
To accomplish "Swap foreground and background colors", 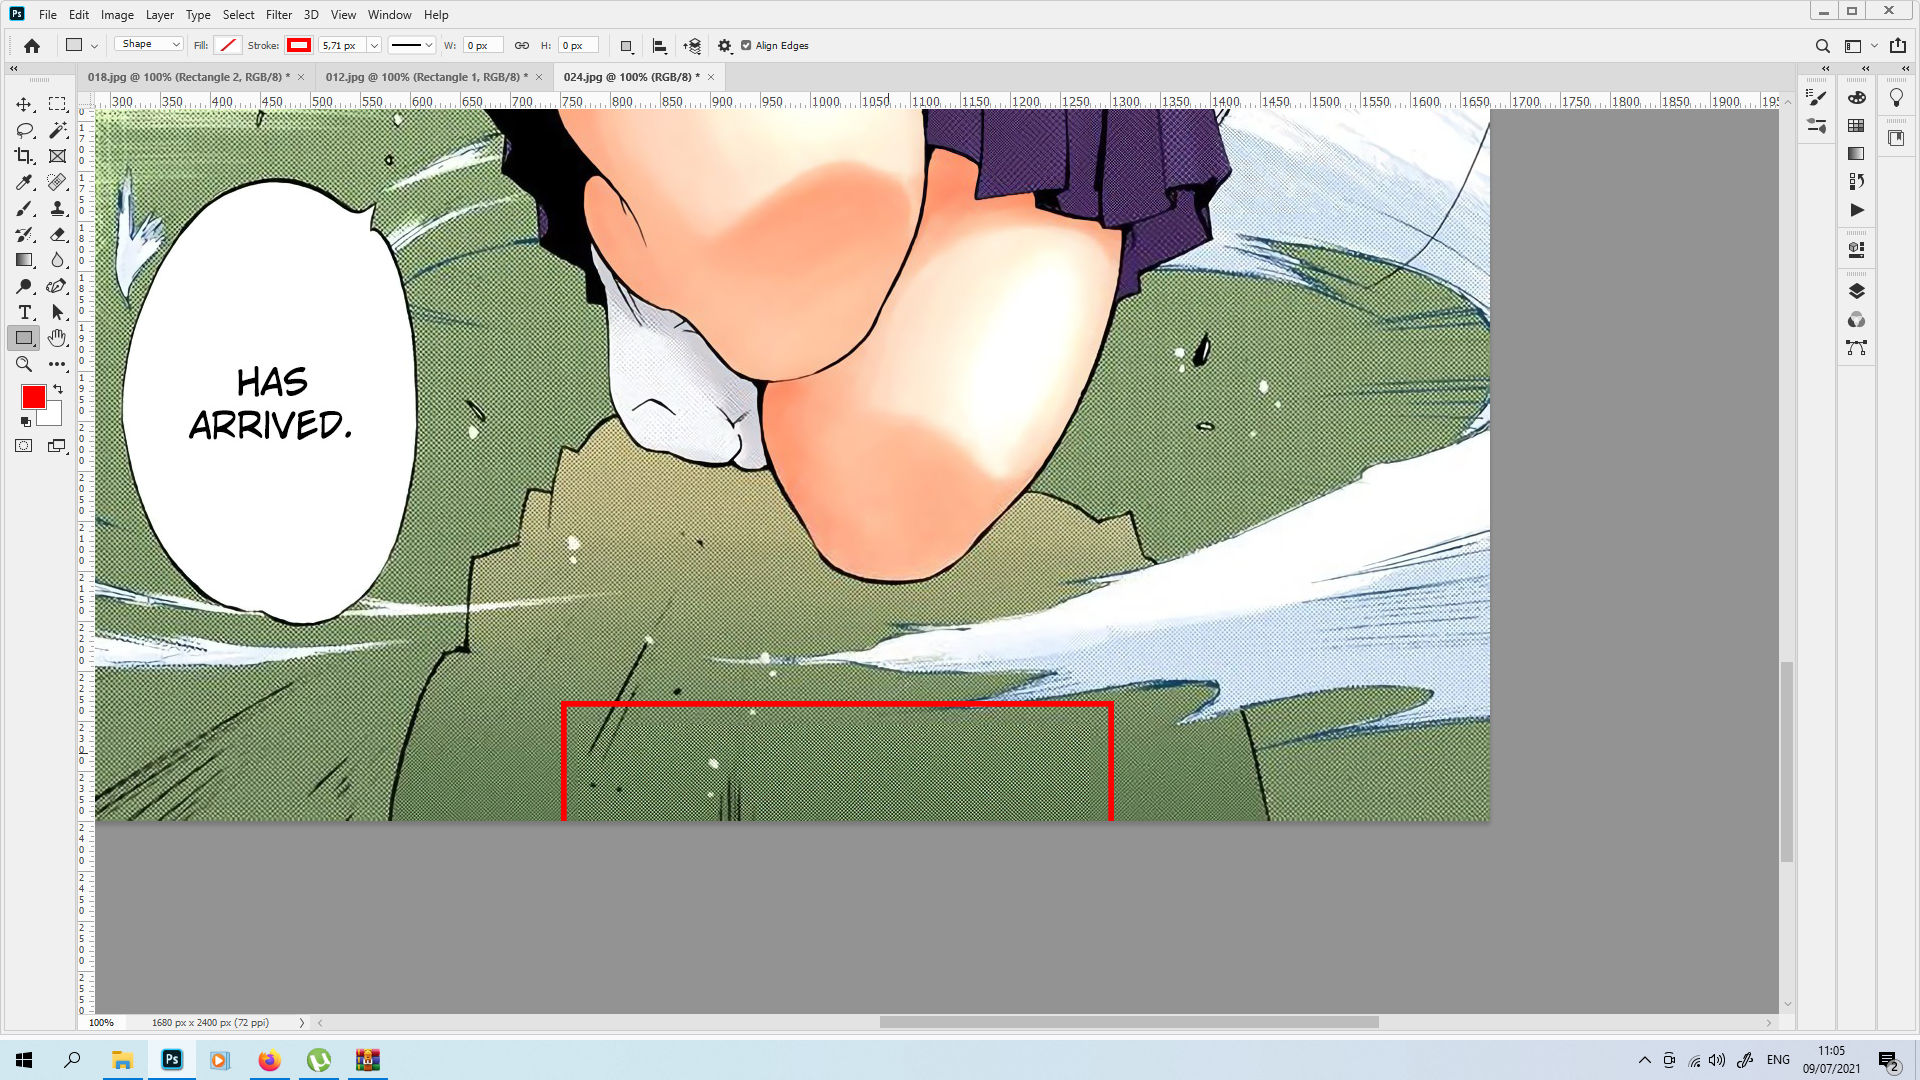I will point(58,389).
